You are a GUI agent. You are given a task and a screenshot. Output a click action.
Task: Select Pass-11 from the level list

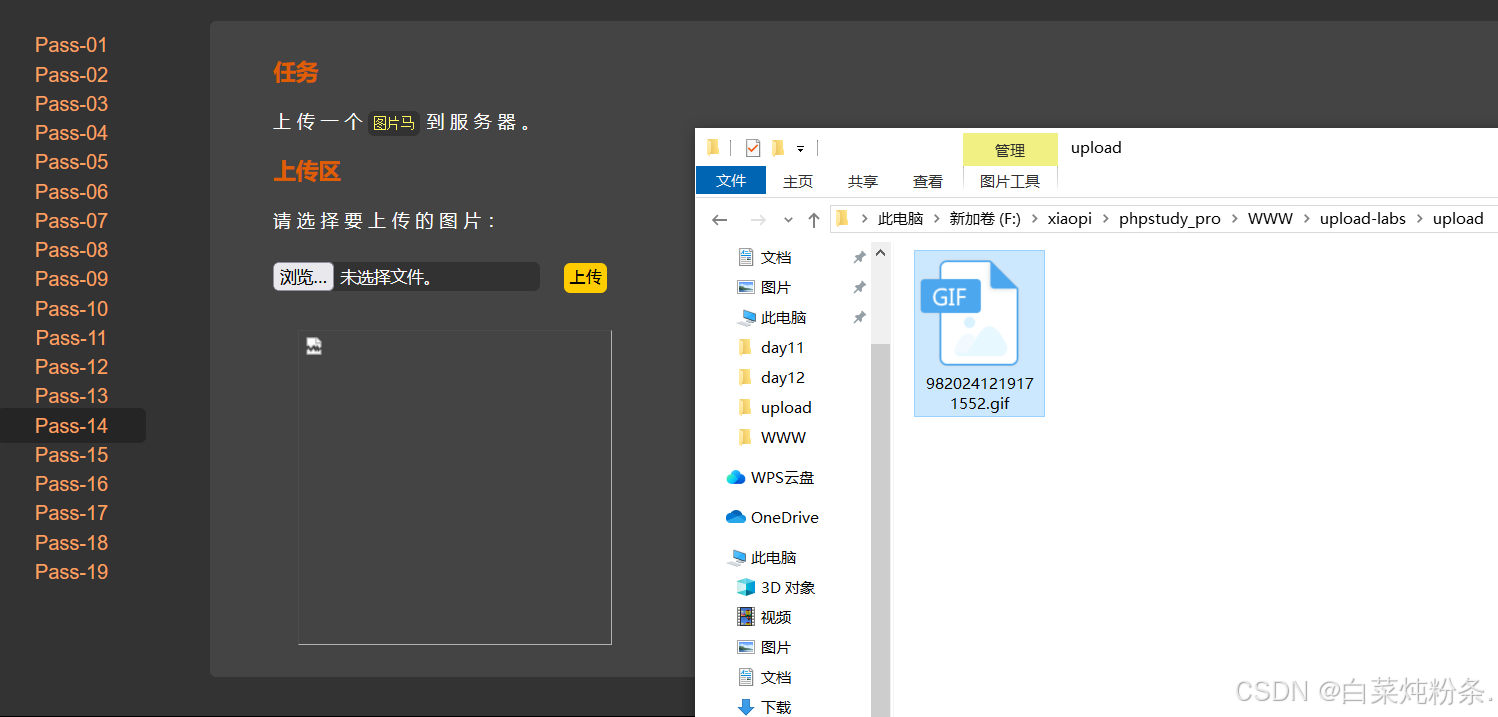point(71,338)
